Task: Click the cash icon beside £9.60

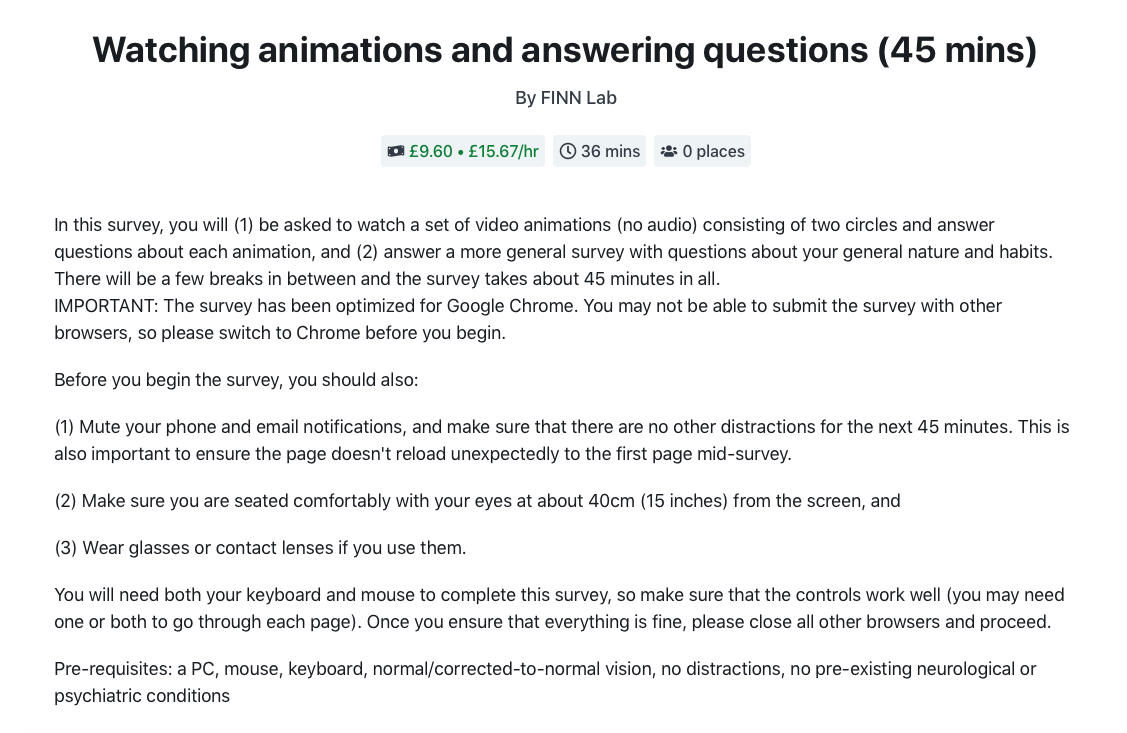Action: click(x=395, y=151)
